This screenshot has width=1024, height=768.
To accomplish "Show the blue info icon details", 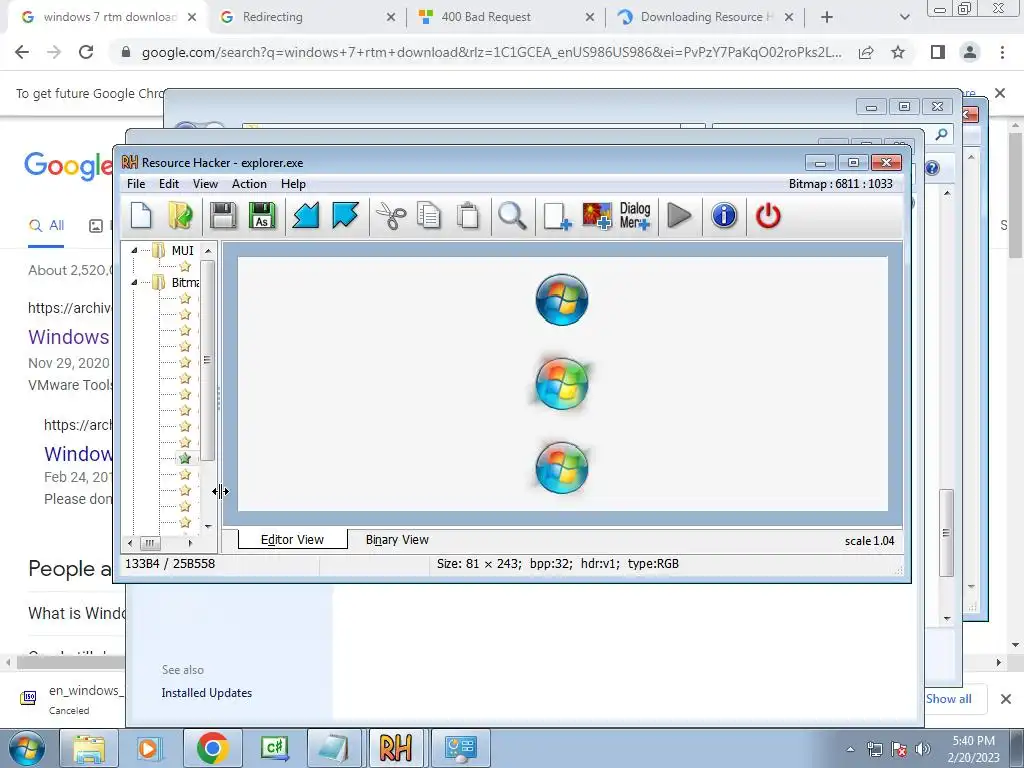I will click(x=724, y=216).
